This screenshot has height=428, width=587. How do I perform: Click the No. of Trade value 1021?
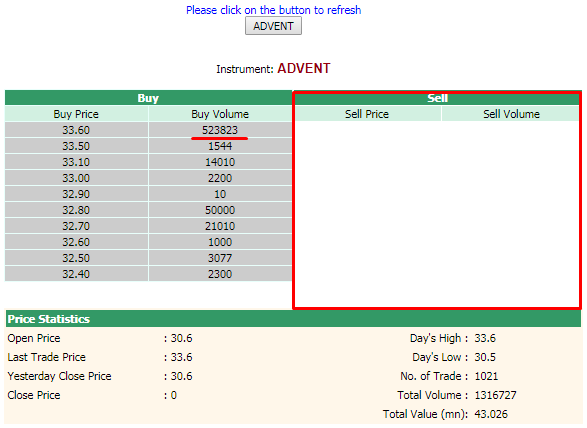[x=486, y=376]
